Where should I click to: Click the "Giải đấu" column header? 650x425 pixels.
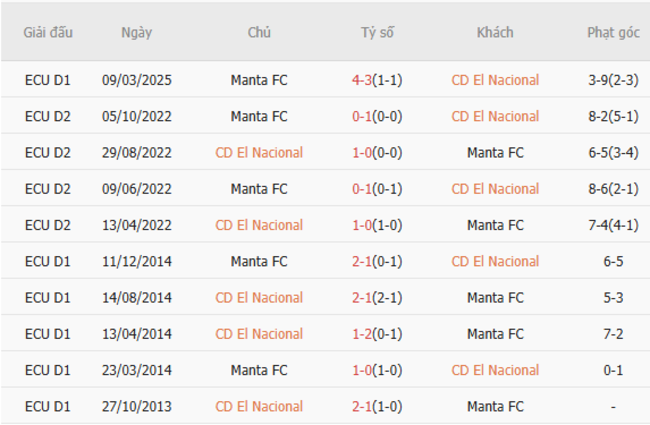tap(48, 32)
